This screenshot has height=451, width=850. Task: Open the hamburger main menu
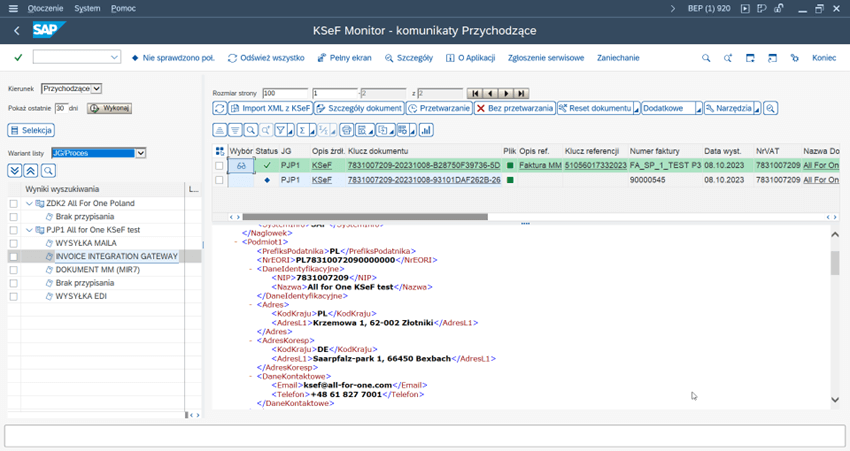[14, 8]
